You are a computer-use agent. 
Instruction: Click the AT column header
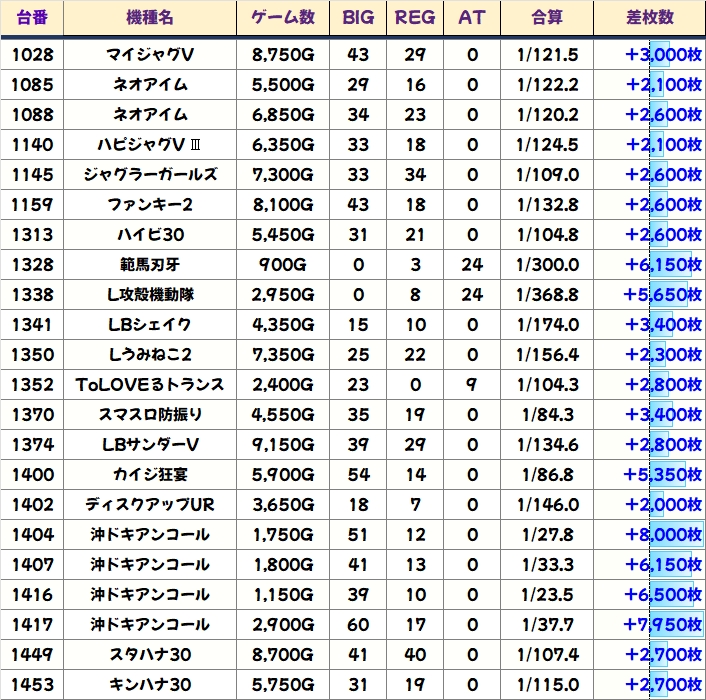click(x=472, y=18)
